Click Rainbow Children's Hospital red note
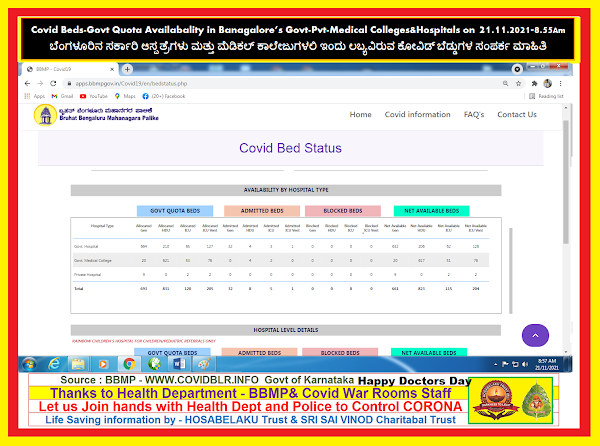This screenshot has height=446, width=600. [x=144, y=341]
